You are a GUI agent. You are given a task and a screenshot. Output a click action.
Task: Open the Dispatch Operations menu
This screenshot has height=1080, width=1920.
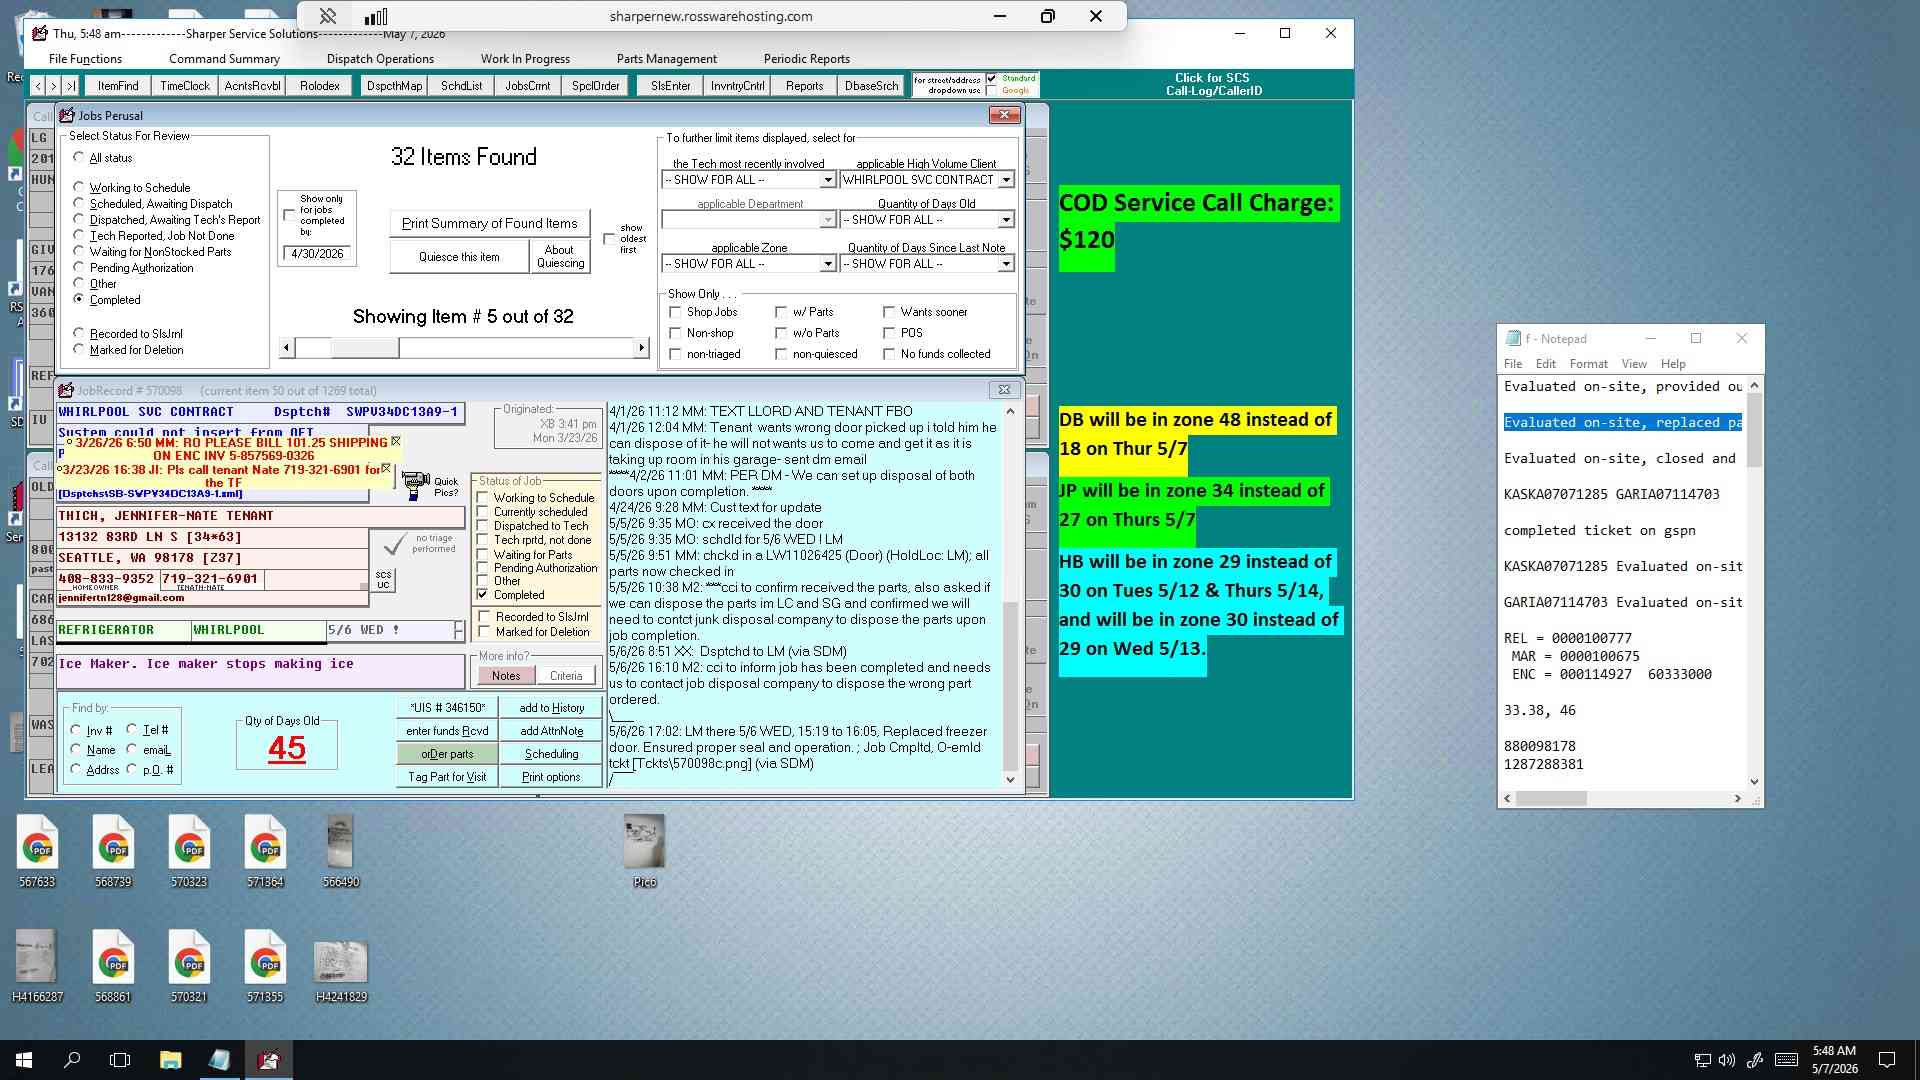click(380, 59)
